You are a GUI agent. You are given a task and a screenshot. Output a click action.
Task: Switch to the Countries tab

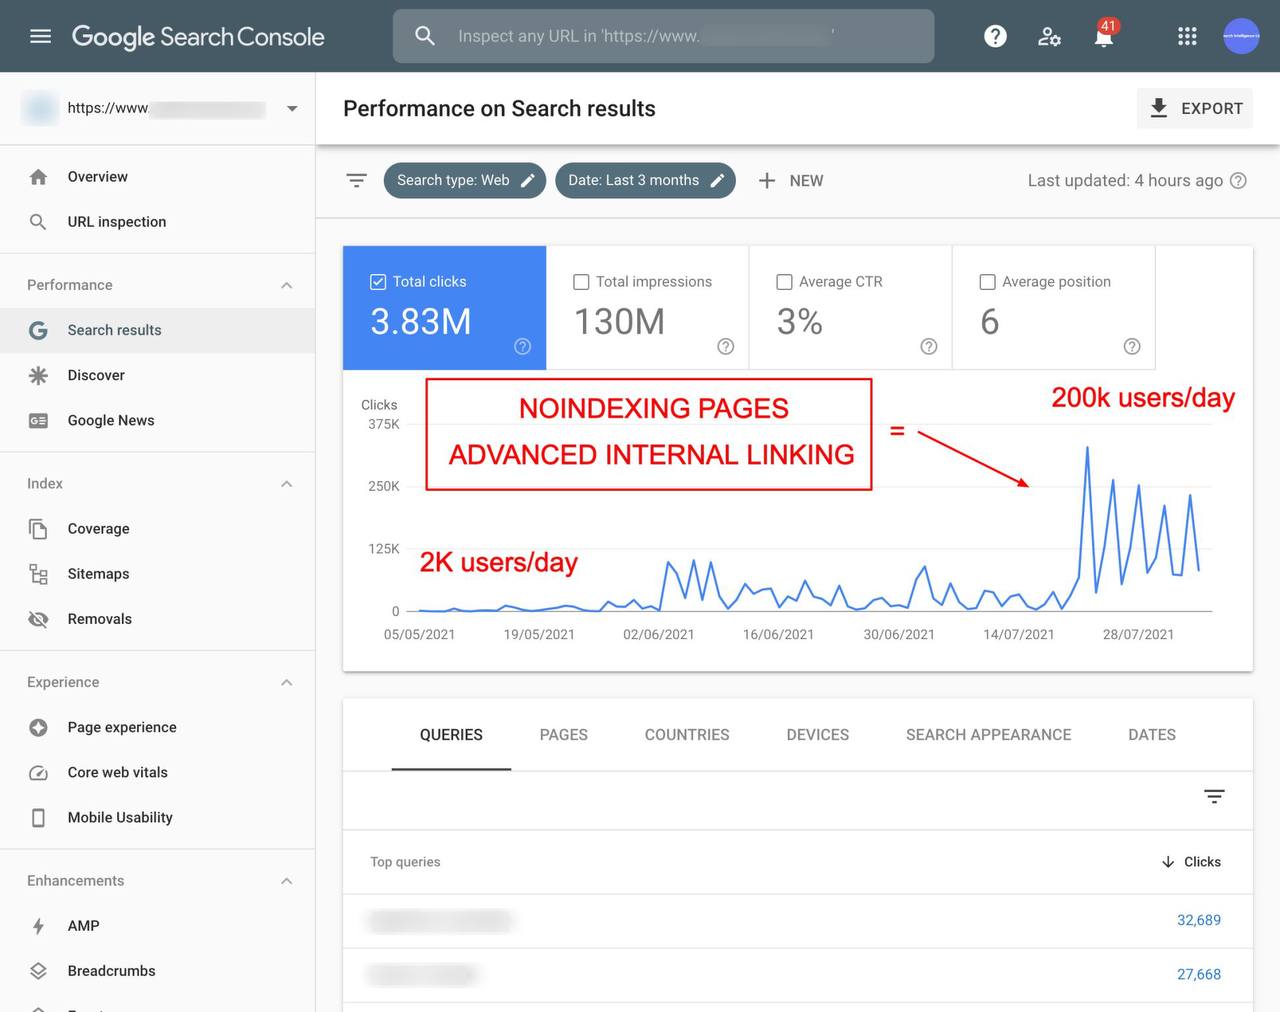[x=687, y=734]
